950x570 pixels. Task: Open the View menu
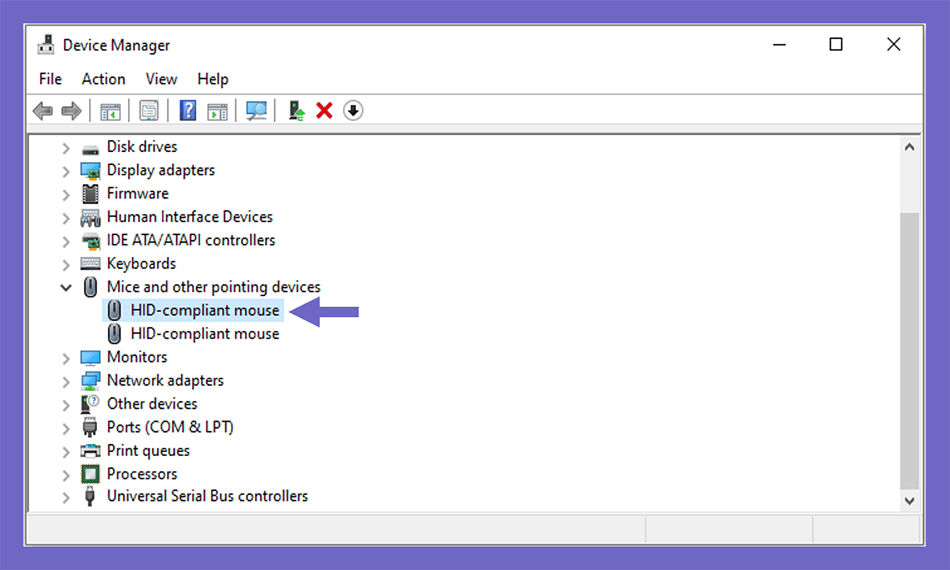click(x=161, y=79)
